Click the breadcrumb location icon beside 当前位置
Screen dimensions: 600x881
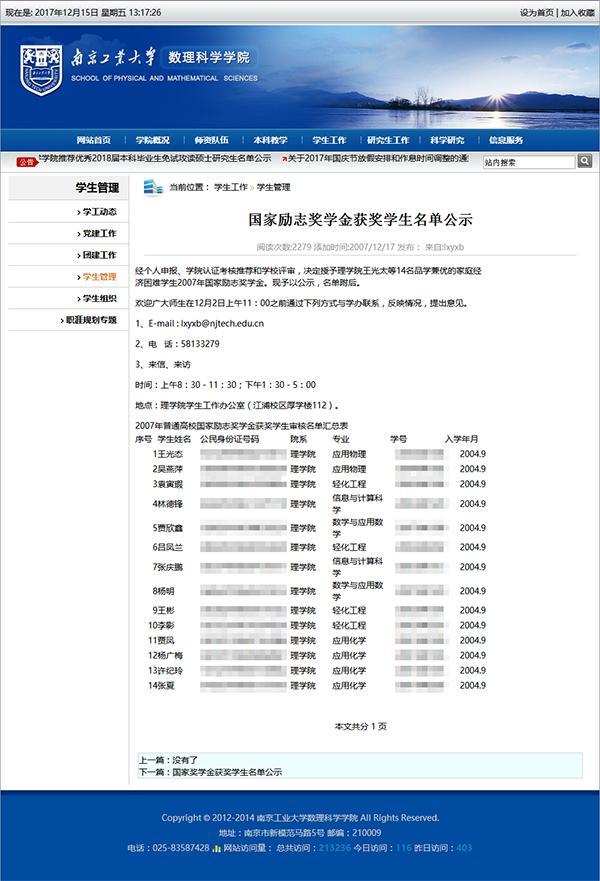152,187
